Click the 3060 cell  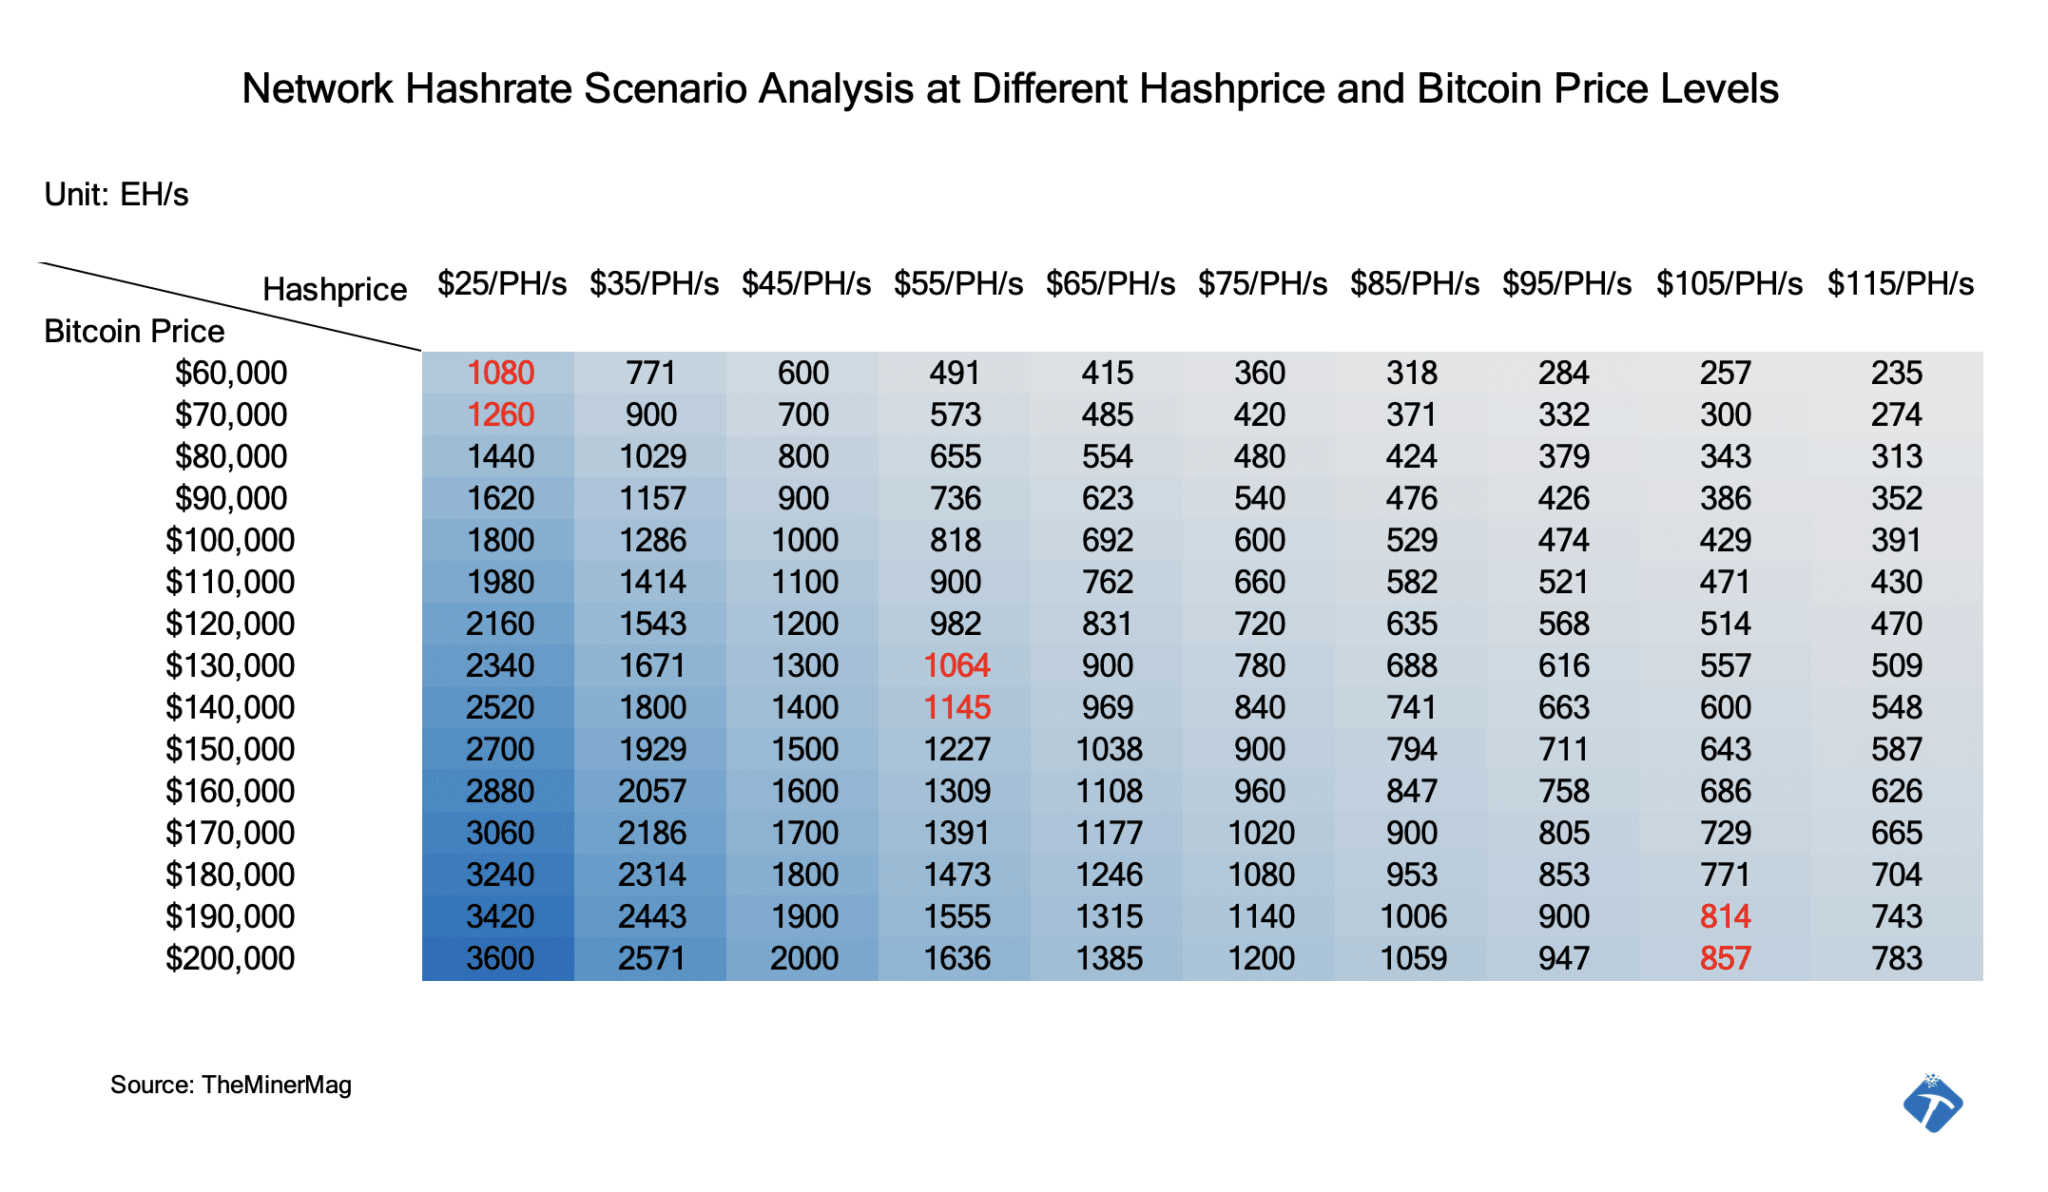[x=500, y=833]
